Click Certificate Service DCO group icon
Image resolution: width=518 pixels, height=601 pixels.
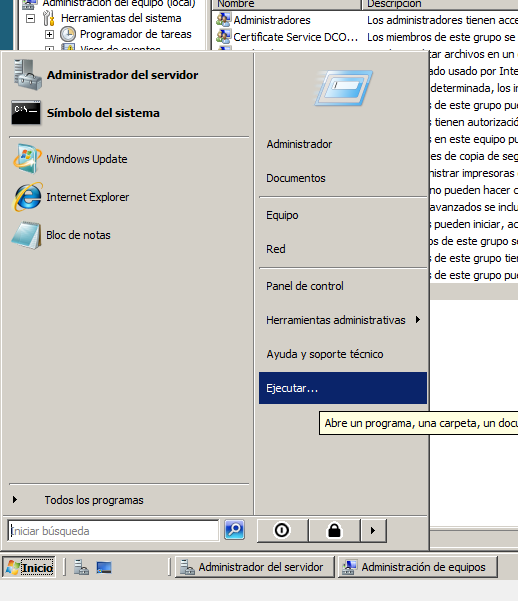[x=224, y=36]
